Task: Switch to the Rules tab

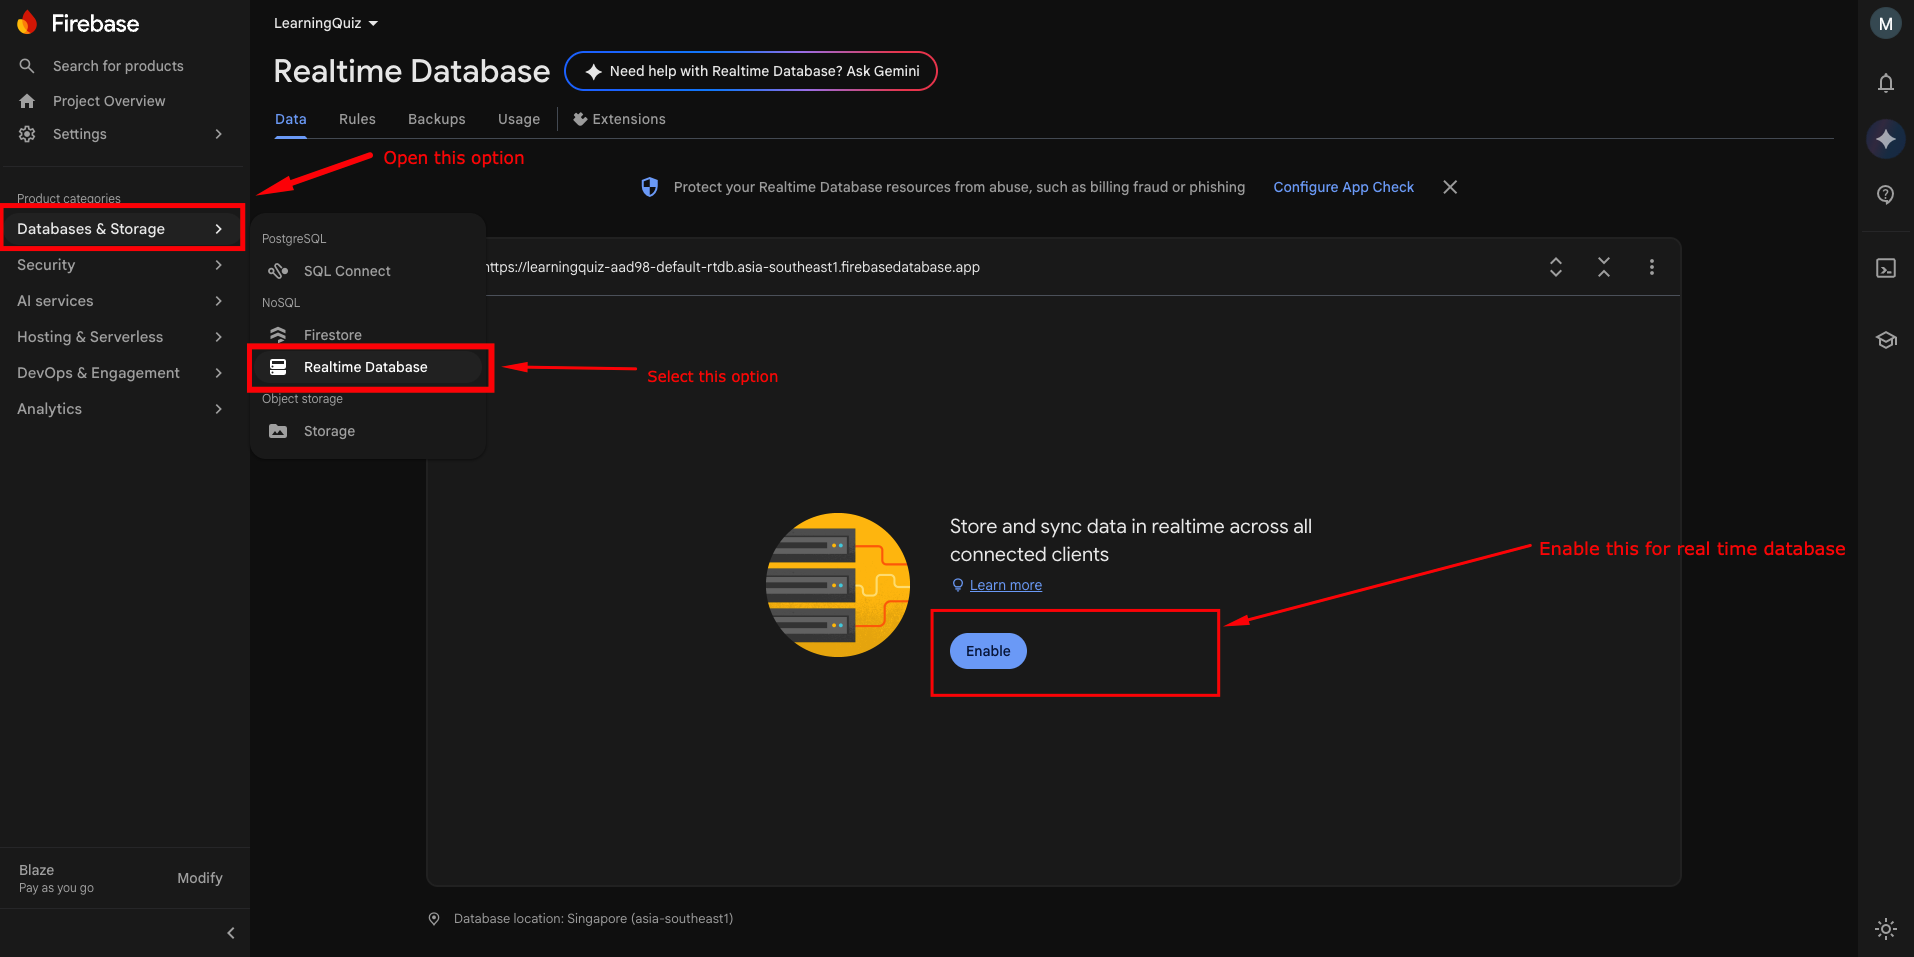Action: (x=357, y=119)
